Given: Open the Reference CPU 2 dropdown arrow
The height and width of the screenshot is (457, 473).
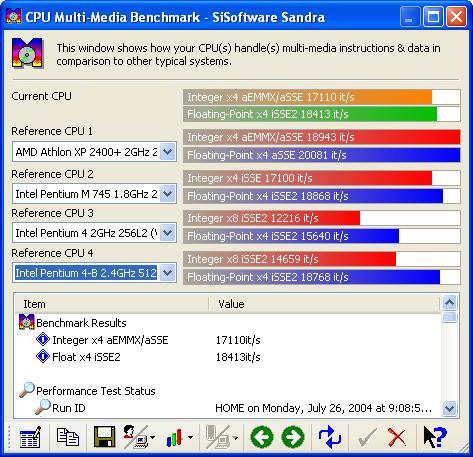Looking at the screenshot, I should click(167, 194).
